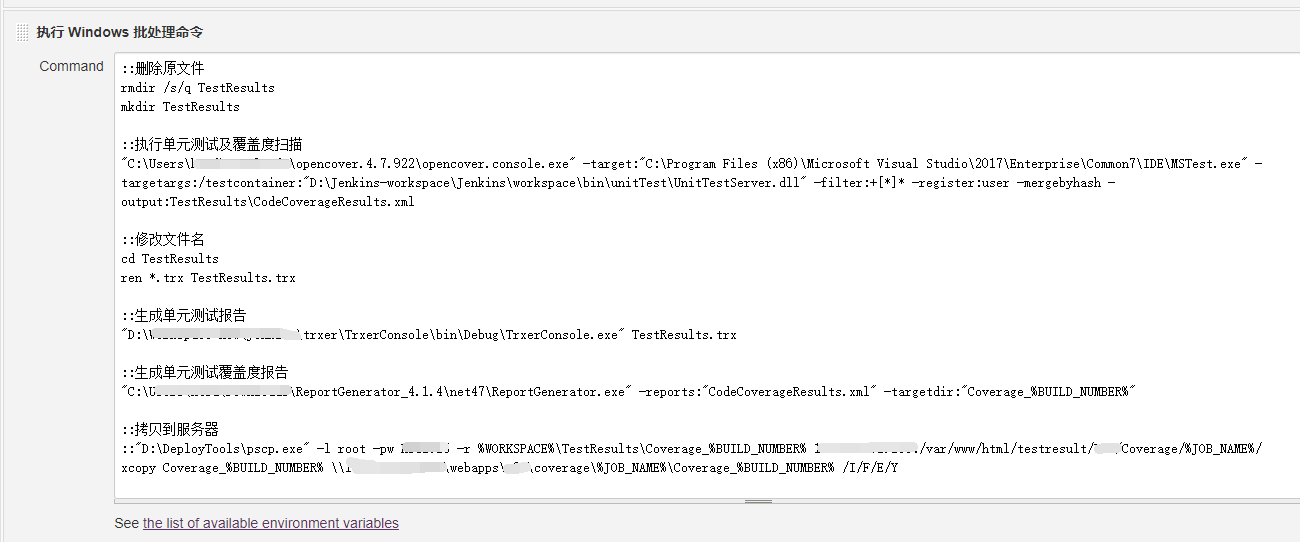
Task: Click the 'output:TestResults\CodeCoverageResults.xml' line
Action: pos(267,201)
